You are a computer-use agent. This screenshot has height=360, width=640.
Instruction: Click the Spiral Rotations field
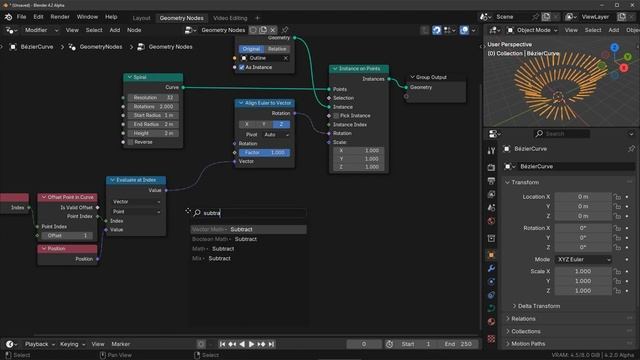[x=153, y=107]
